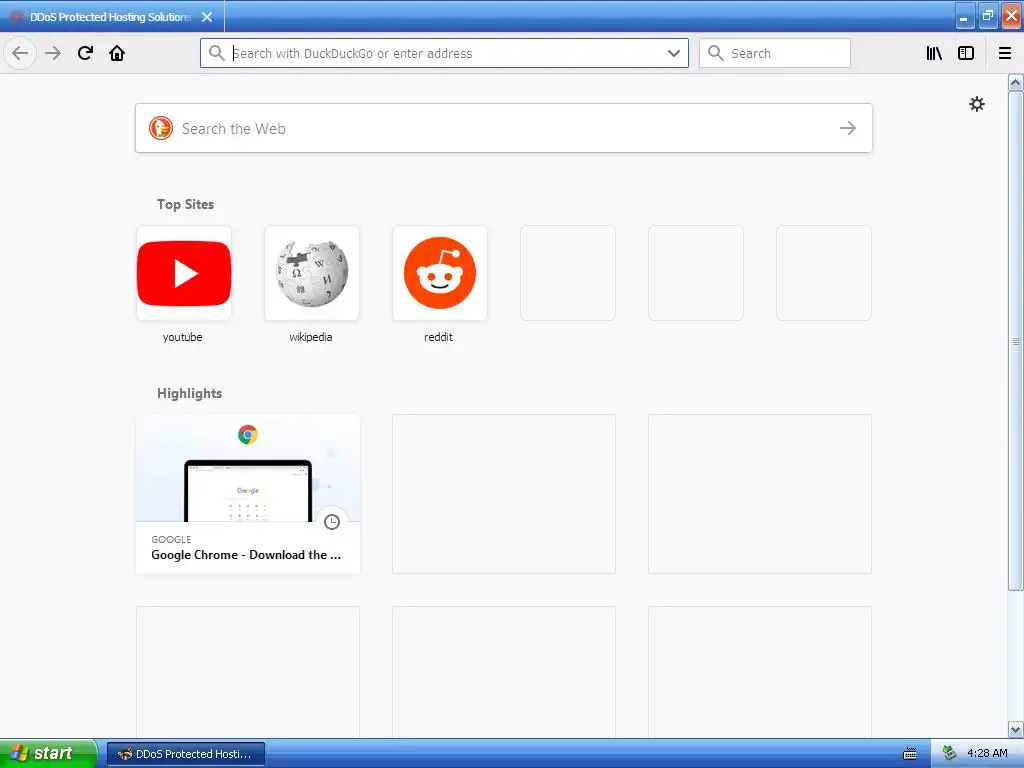Viewport: 1024px width, 768px height.
Task: Expand the address bar history dropdown
Action: pos(674,53)
